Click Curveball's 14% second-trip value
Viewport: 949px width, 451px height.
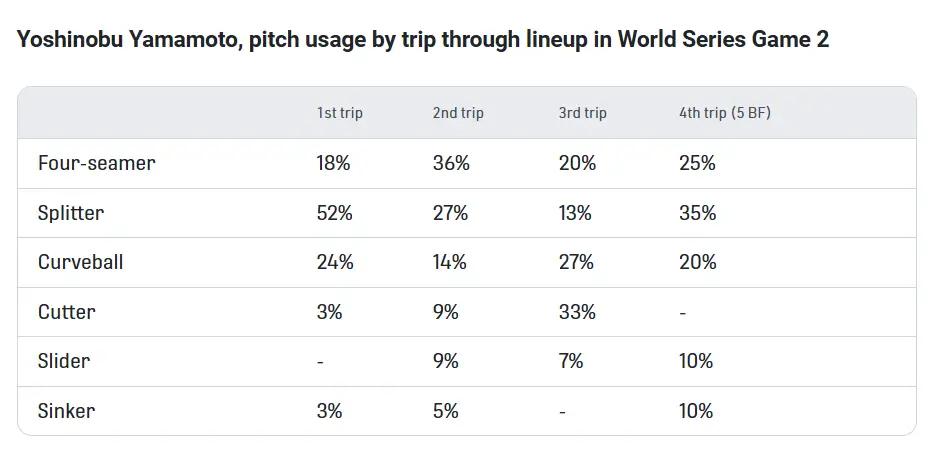pyautogui.click(x=450, y=262)
